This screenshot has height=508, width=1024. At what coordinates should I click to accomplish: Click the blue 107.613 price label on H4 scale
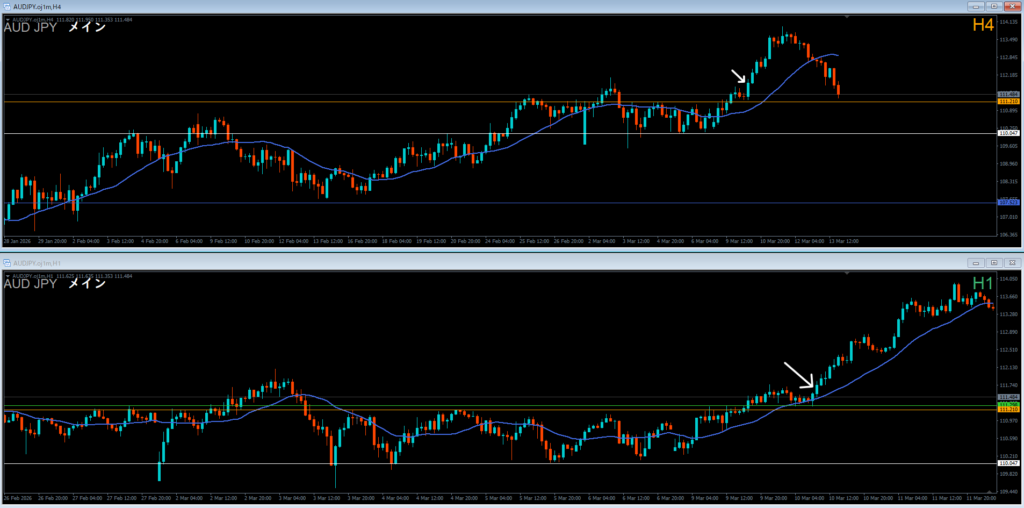point(1008,203)
